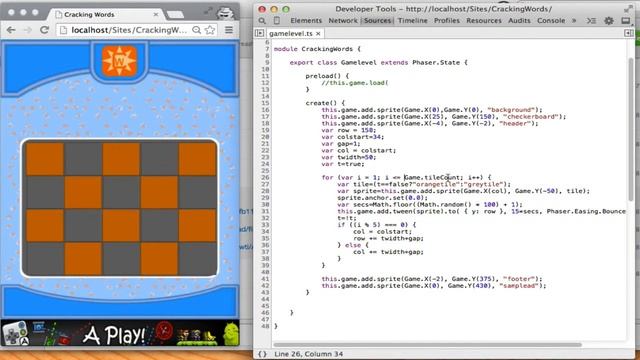Viewport: 640px width, 360px height.
Task: Click the 'var row = 150;' line
Action: pyautogui.click(x=349, y=130)
